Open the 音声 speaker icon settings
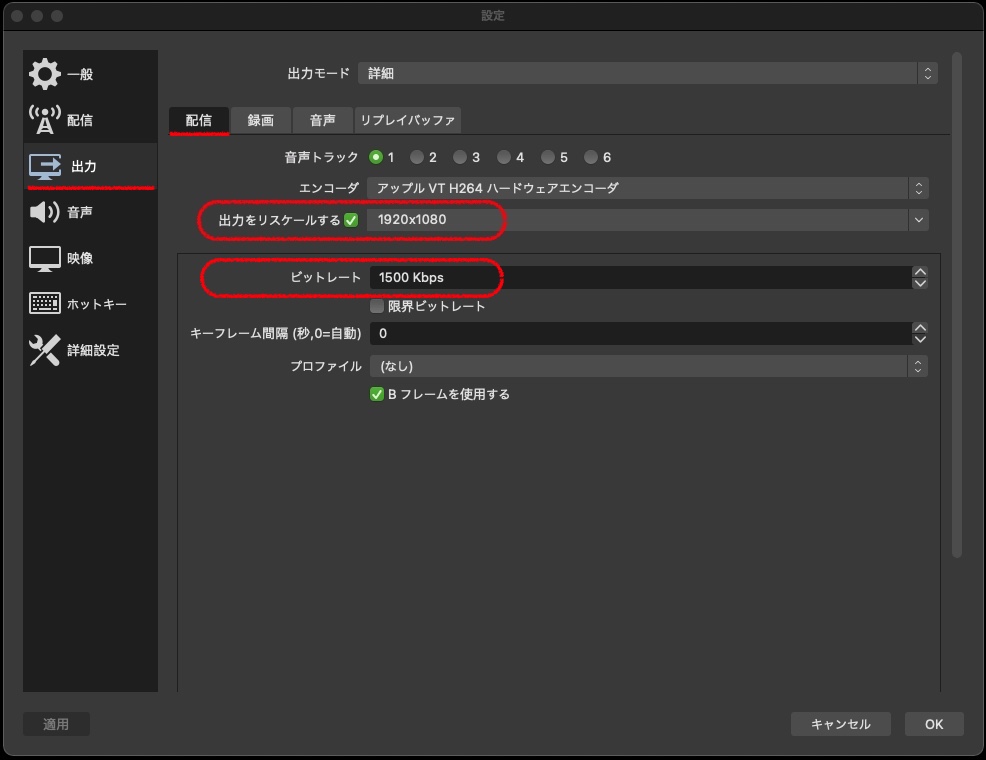Screen dimensions: 986x760 coord(45,212)
